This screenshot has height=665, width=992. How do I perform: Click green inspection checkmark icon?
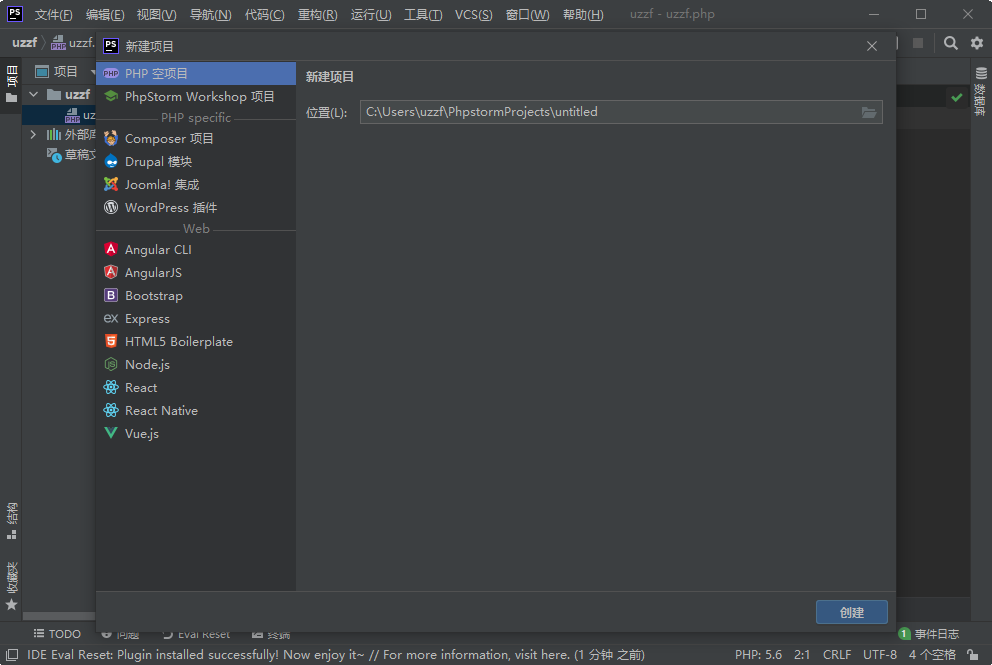[957, 97]
